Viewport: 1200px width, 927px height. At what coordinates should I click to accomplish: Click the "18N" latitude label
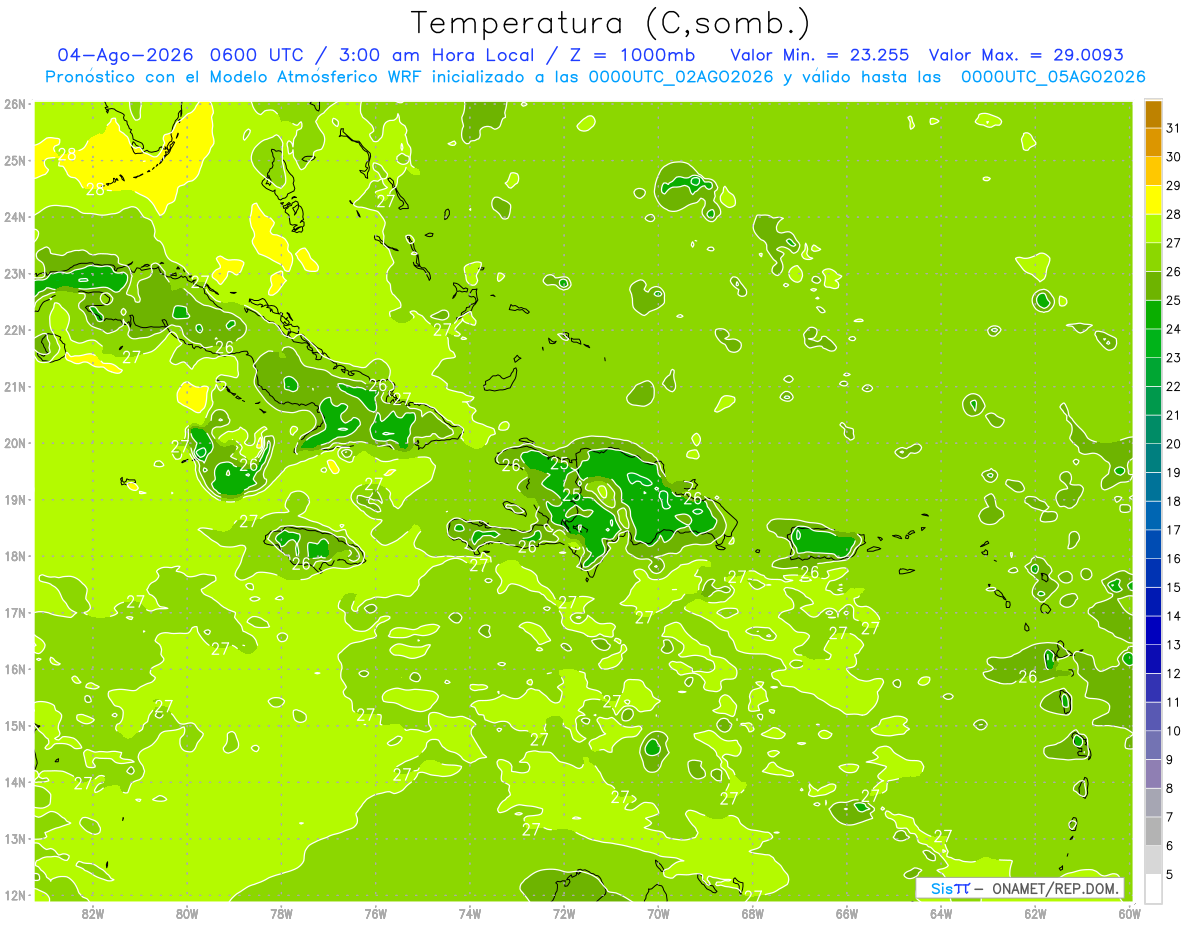[14, 556]
